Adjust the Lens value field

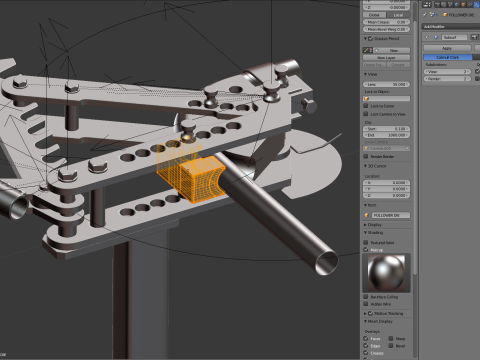point(386,84)
